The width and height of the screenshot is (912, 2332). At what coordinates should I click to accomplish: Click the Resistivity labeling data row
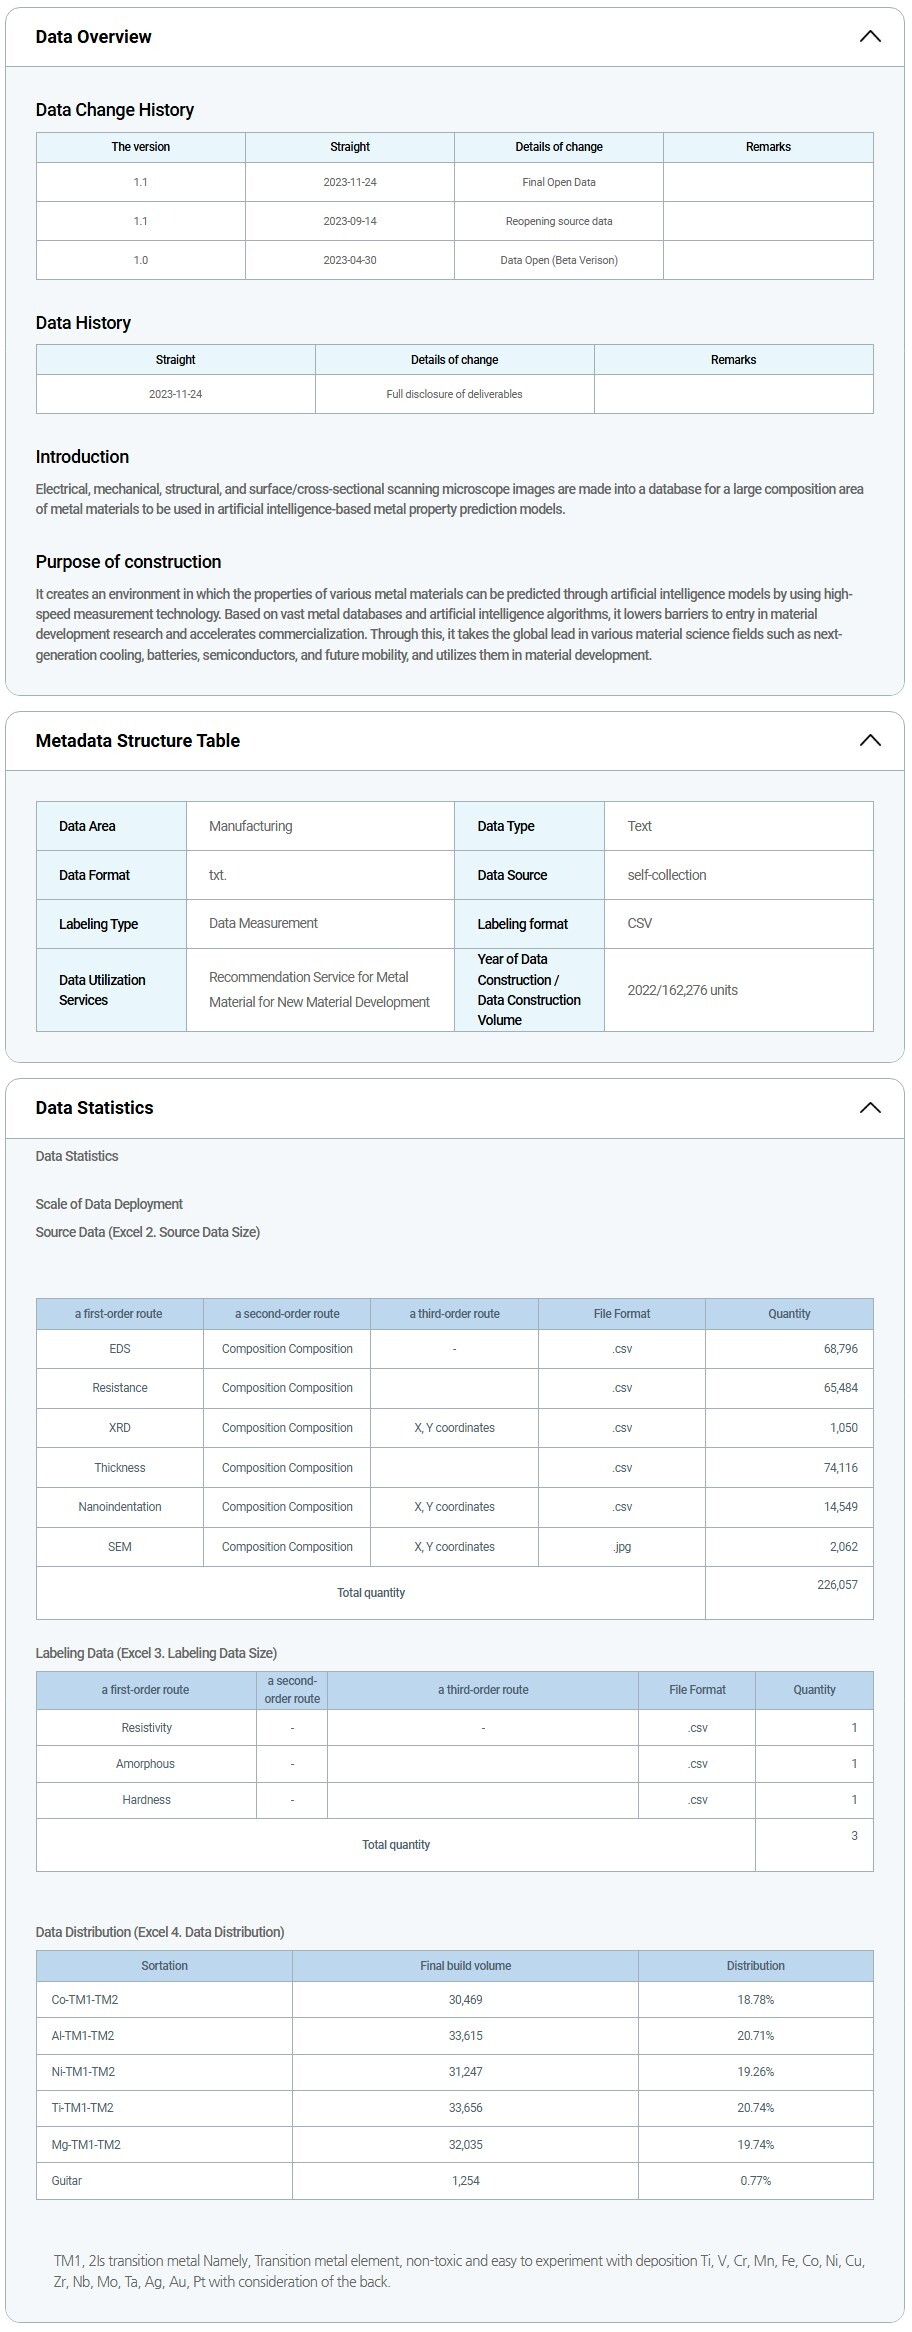tap(146, 1728)
